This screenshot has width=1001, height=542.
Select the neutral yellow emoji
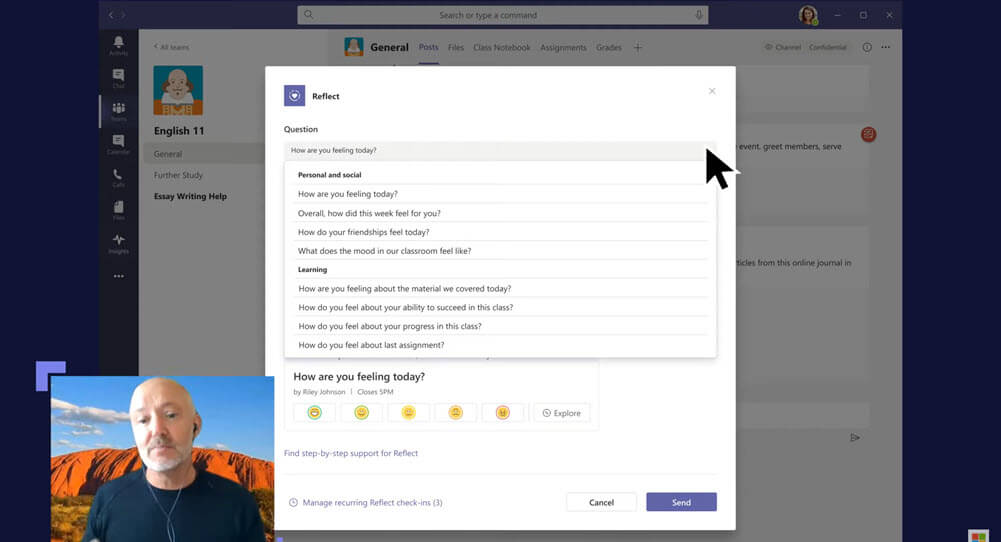tap(409, 413)
